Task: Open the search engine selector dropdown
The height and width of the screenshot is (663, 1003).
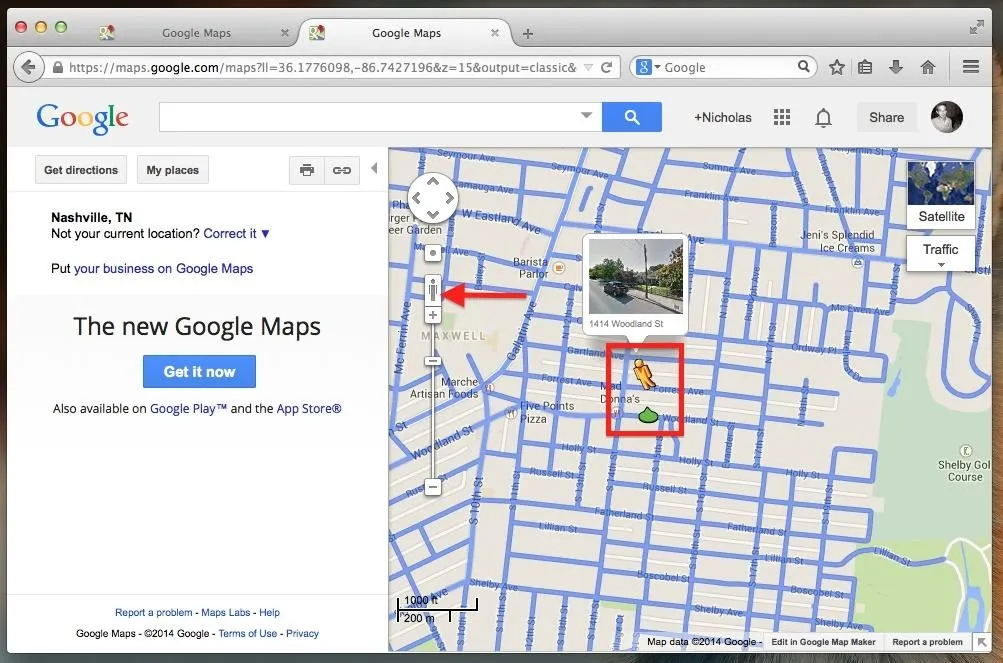Action: [649, 67]
